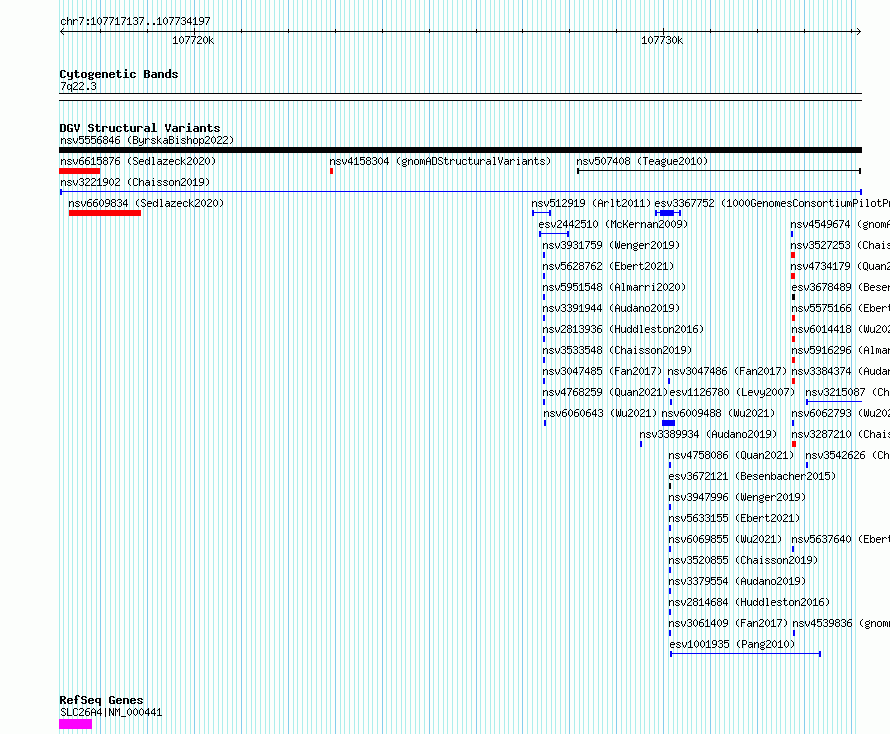Image resolution: width=890 pixels, height=734 pixels.
Task: Click the esv1001935 blue span line
Action: pyautogui.click(x=745, y=654)
